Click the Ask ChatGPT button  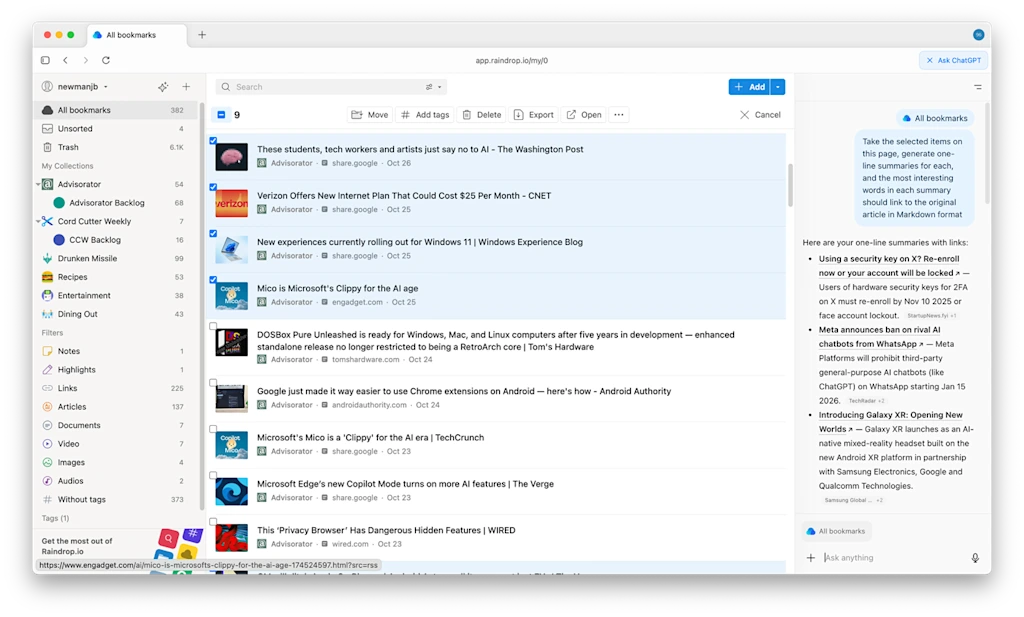952,60
